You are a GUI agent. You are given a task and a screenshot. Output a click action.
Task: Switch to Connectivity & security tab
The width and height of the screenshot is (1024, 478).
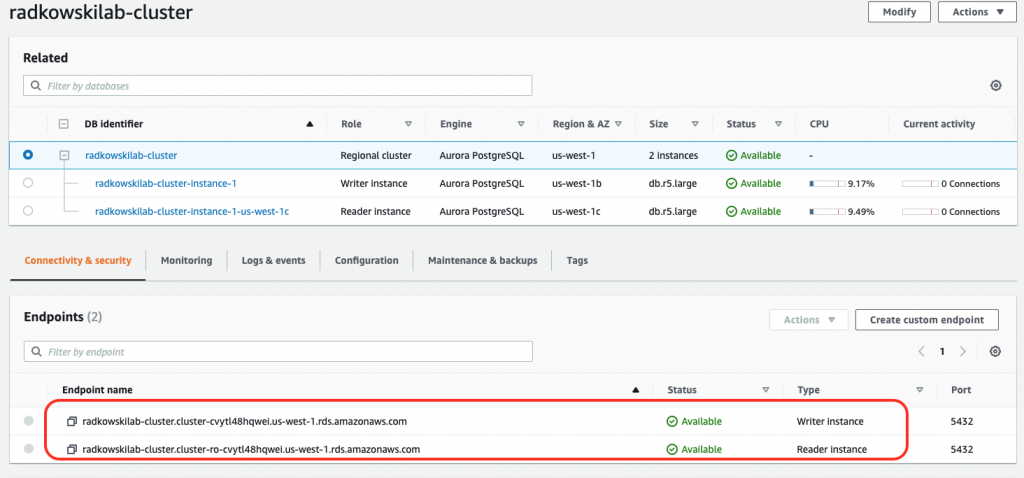[78, 261]
